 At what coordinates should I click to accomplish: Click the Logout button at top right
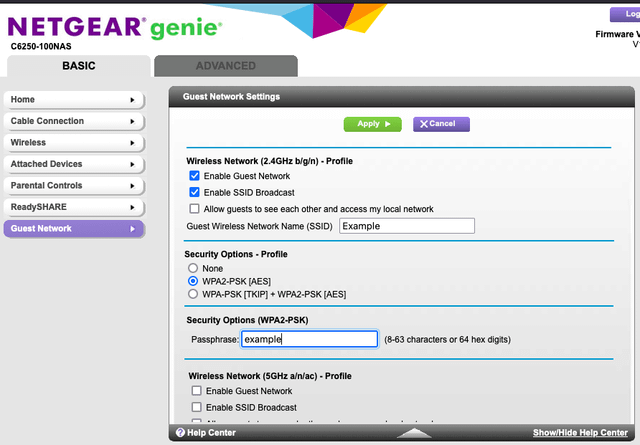tap(625, 14)
